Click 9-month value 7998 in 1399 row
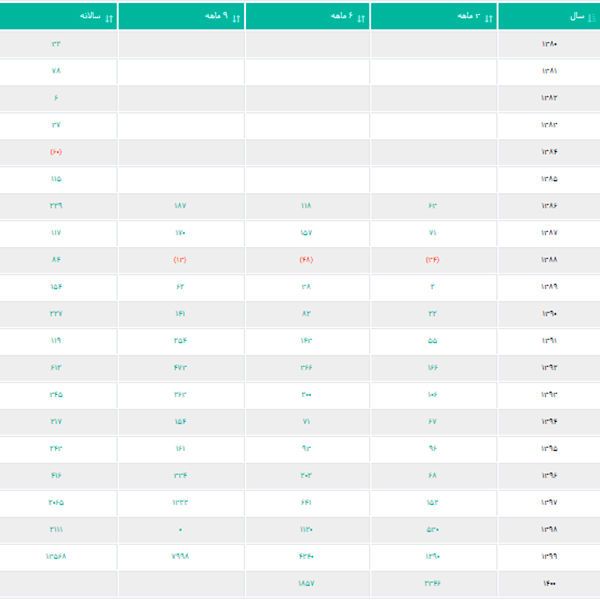 (180, 556)
